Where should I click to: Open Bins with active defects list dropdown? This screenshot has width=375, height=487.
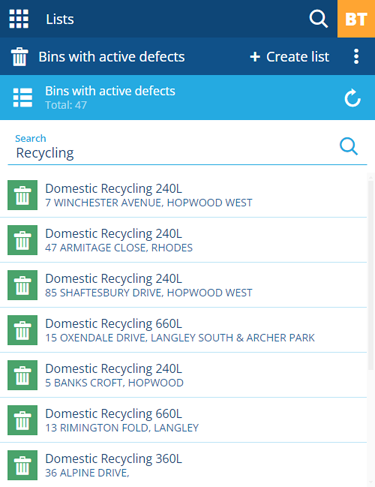(111, 57)
